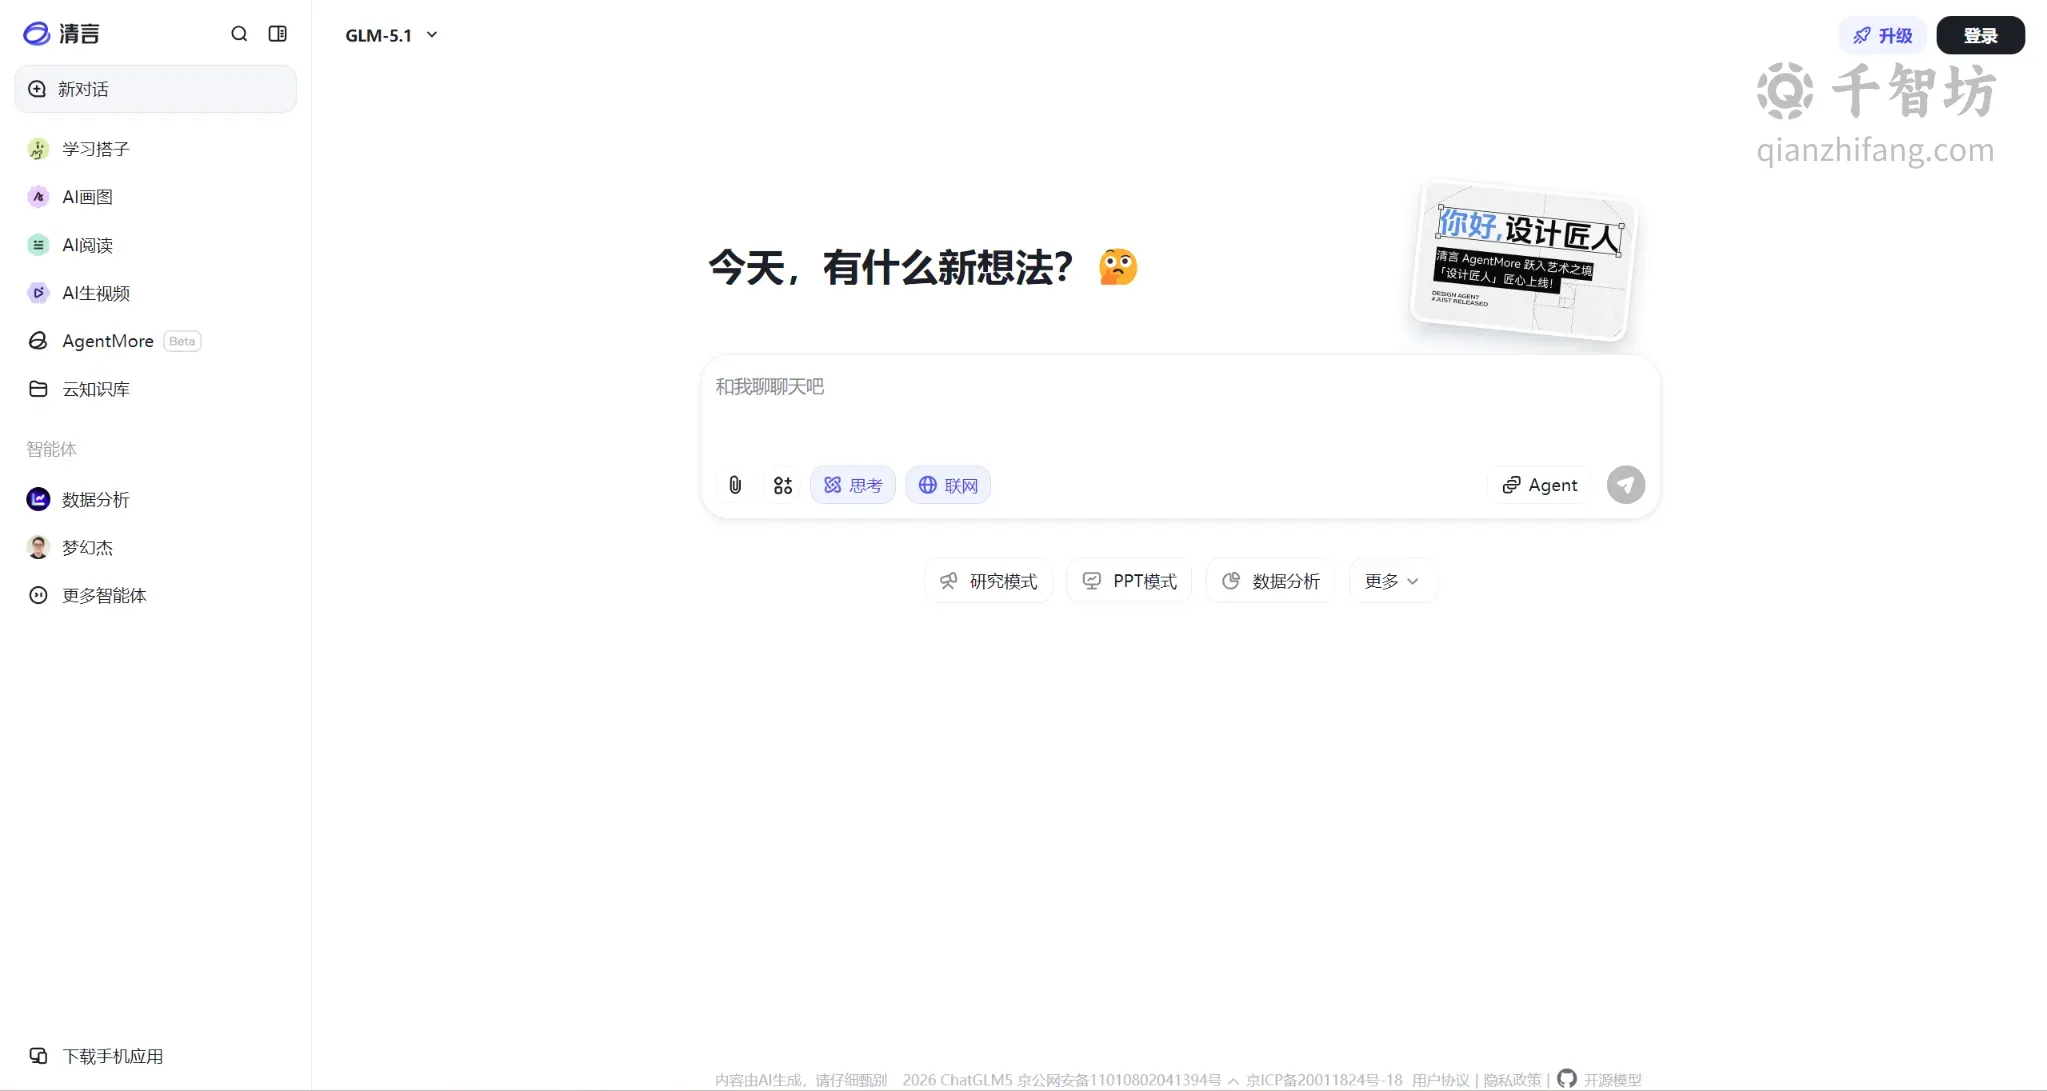The width and height of the screenshot is (2047, 1091).
Task: Open the 设计匠人 promo card
Action: tap(1523, 261)
